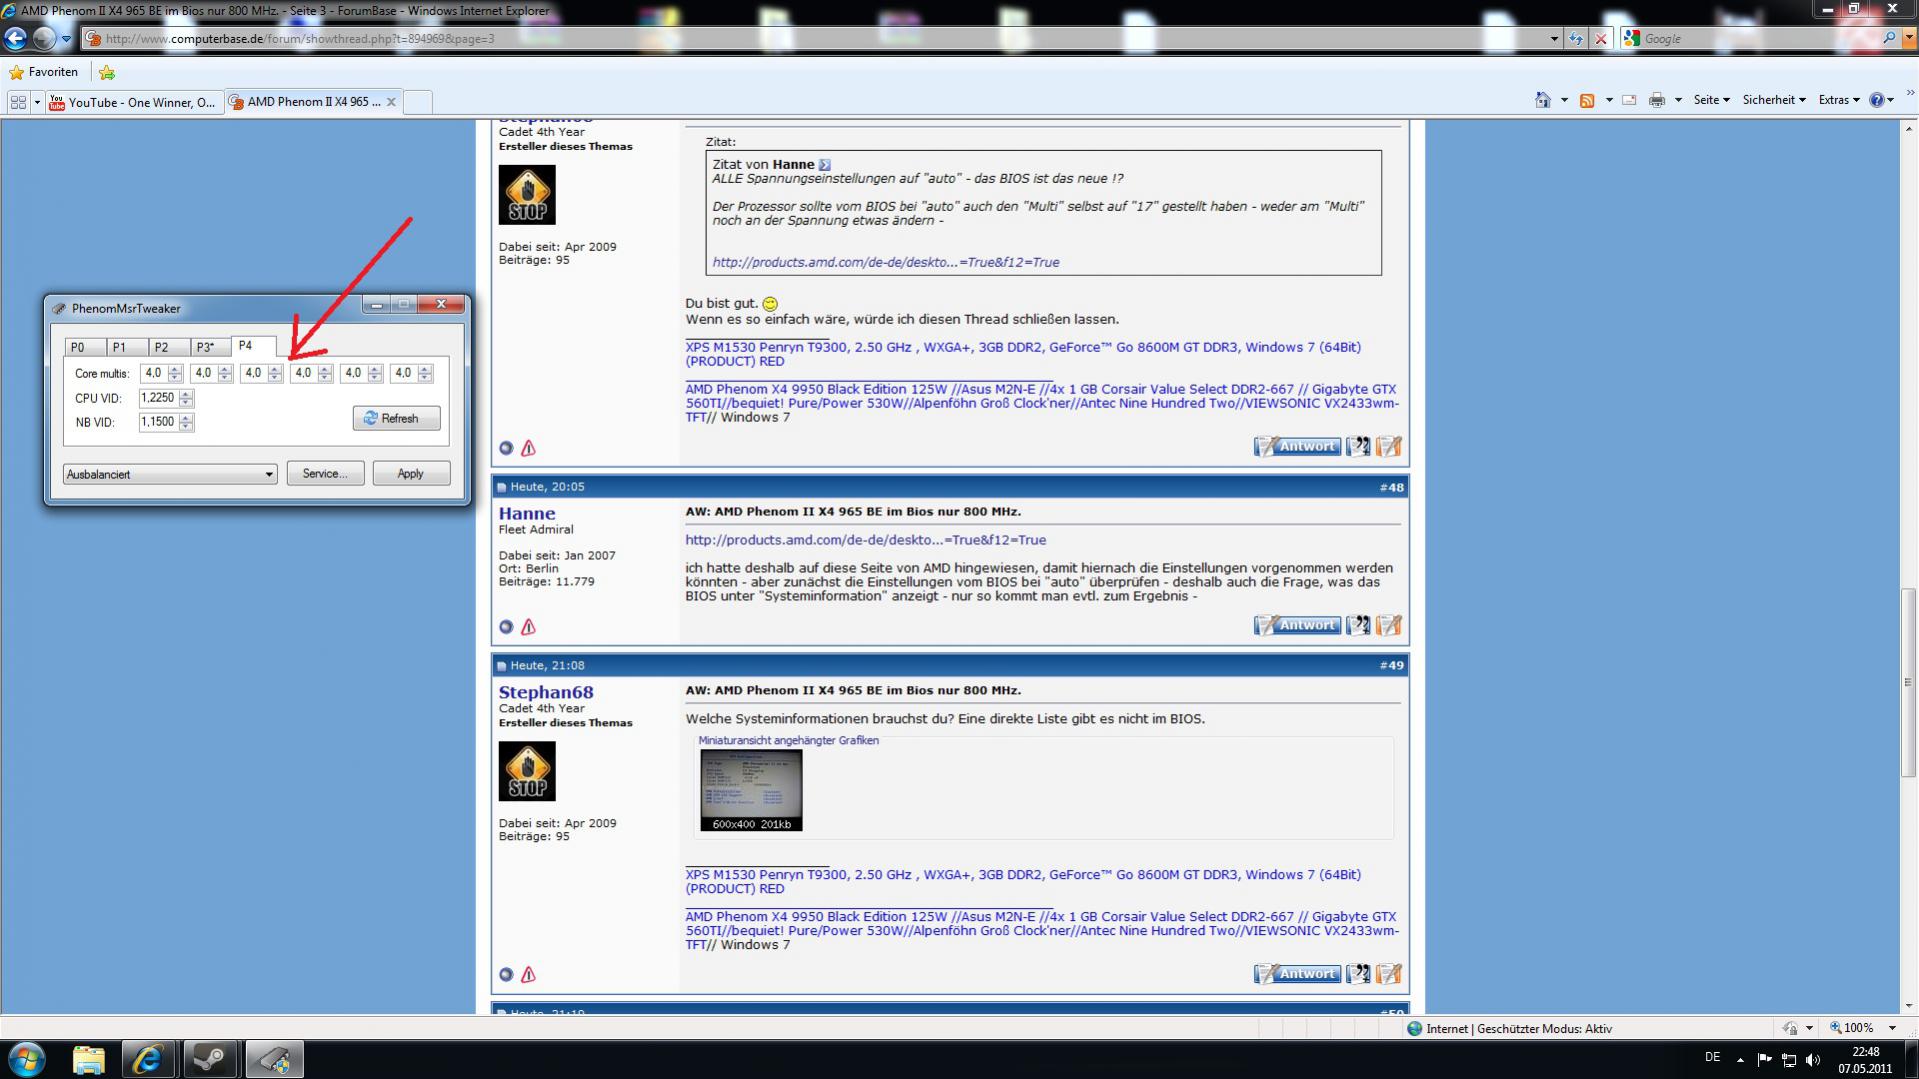The width and height of the screenshot is (1919, 1079).
Task: Click the Steam taskbar icon
Action: 209,1059
